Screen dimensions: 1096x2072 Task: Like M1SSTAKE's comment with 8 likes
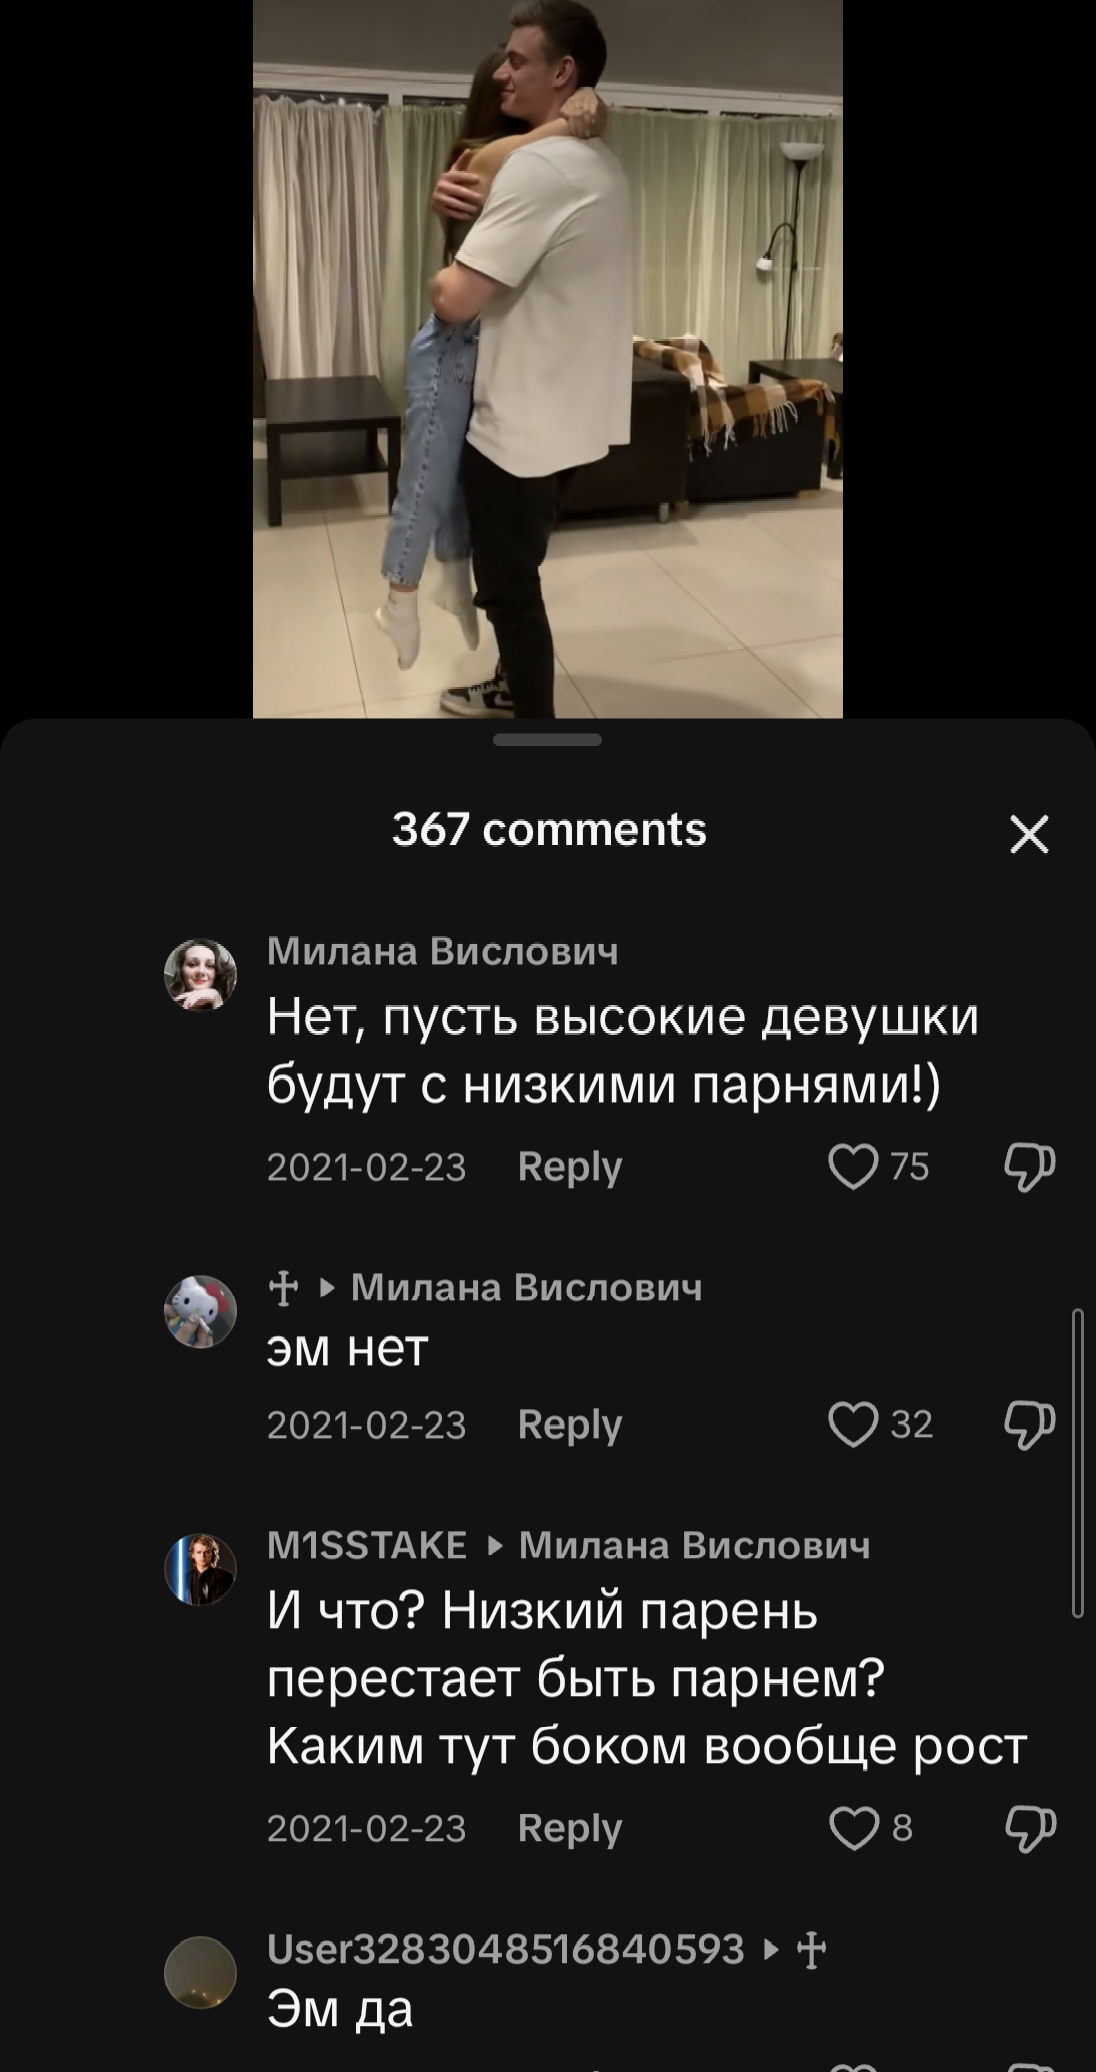[853, 1828]
